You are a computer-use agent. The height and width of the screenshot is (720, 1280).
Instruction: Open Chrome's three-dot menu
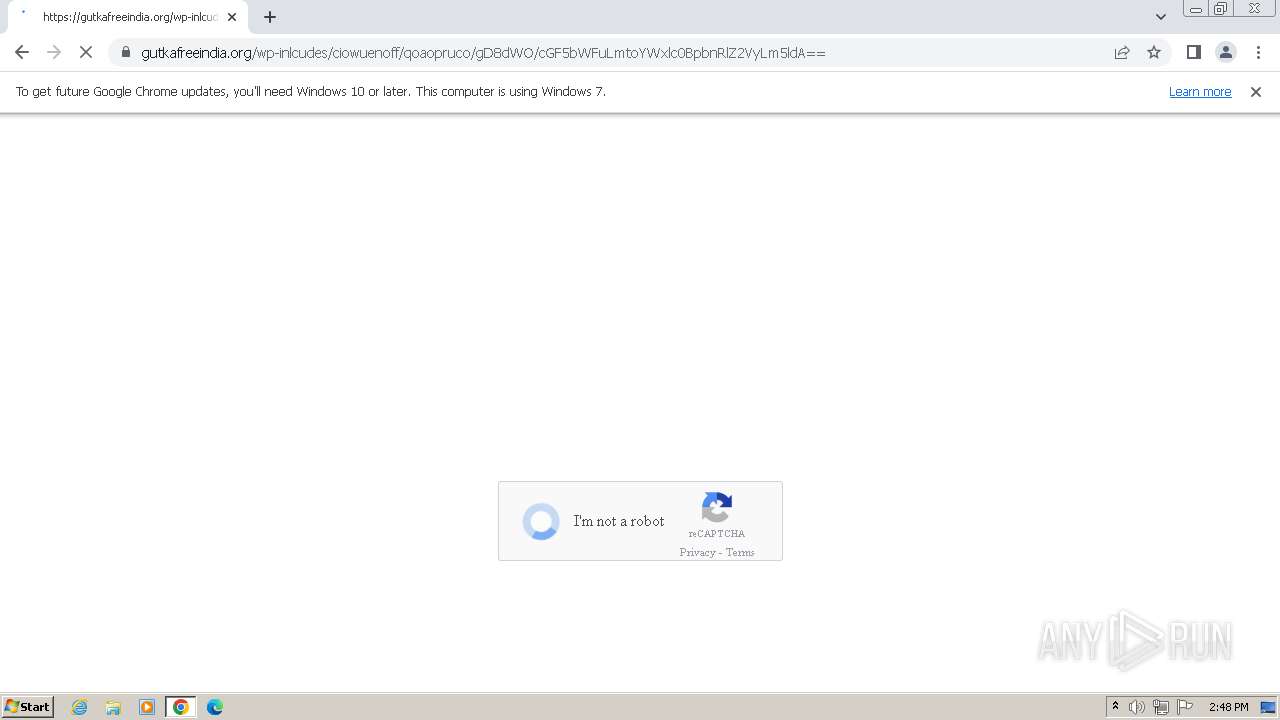click(1258, 52)
